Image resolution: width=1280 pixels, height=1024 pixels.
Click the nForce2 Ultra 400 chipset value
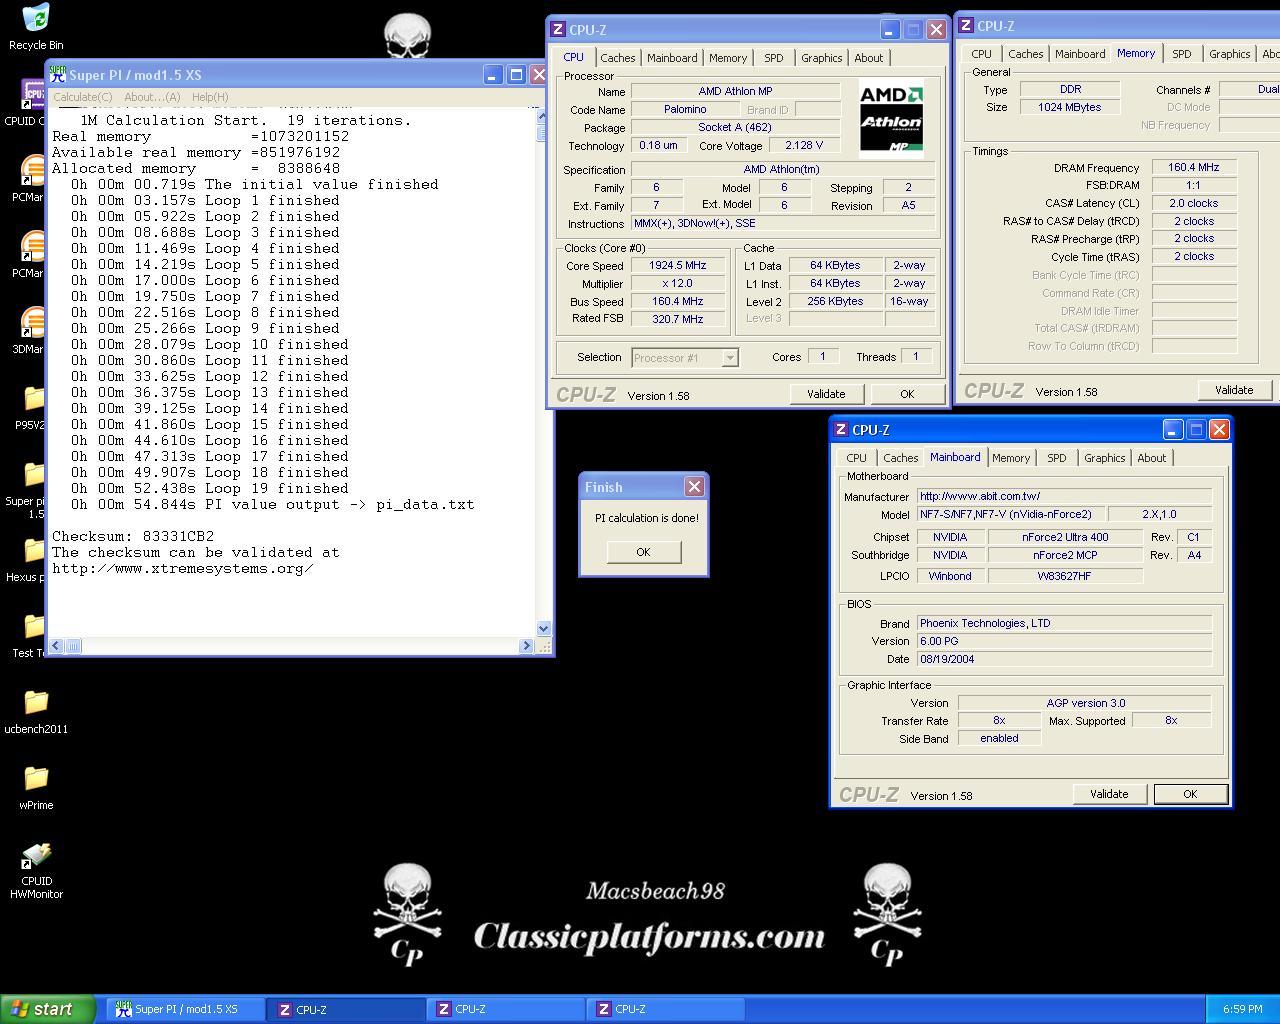tap(1065, 537)
